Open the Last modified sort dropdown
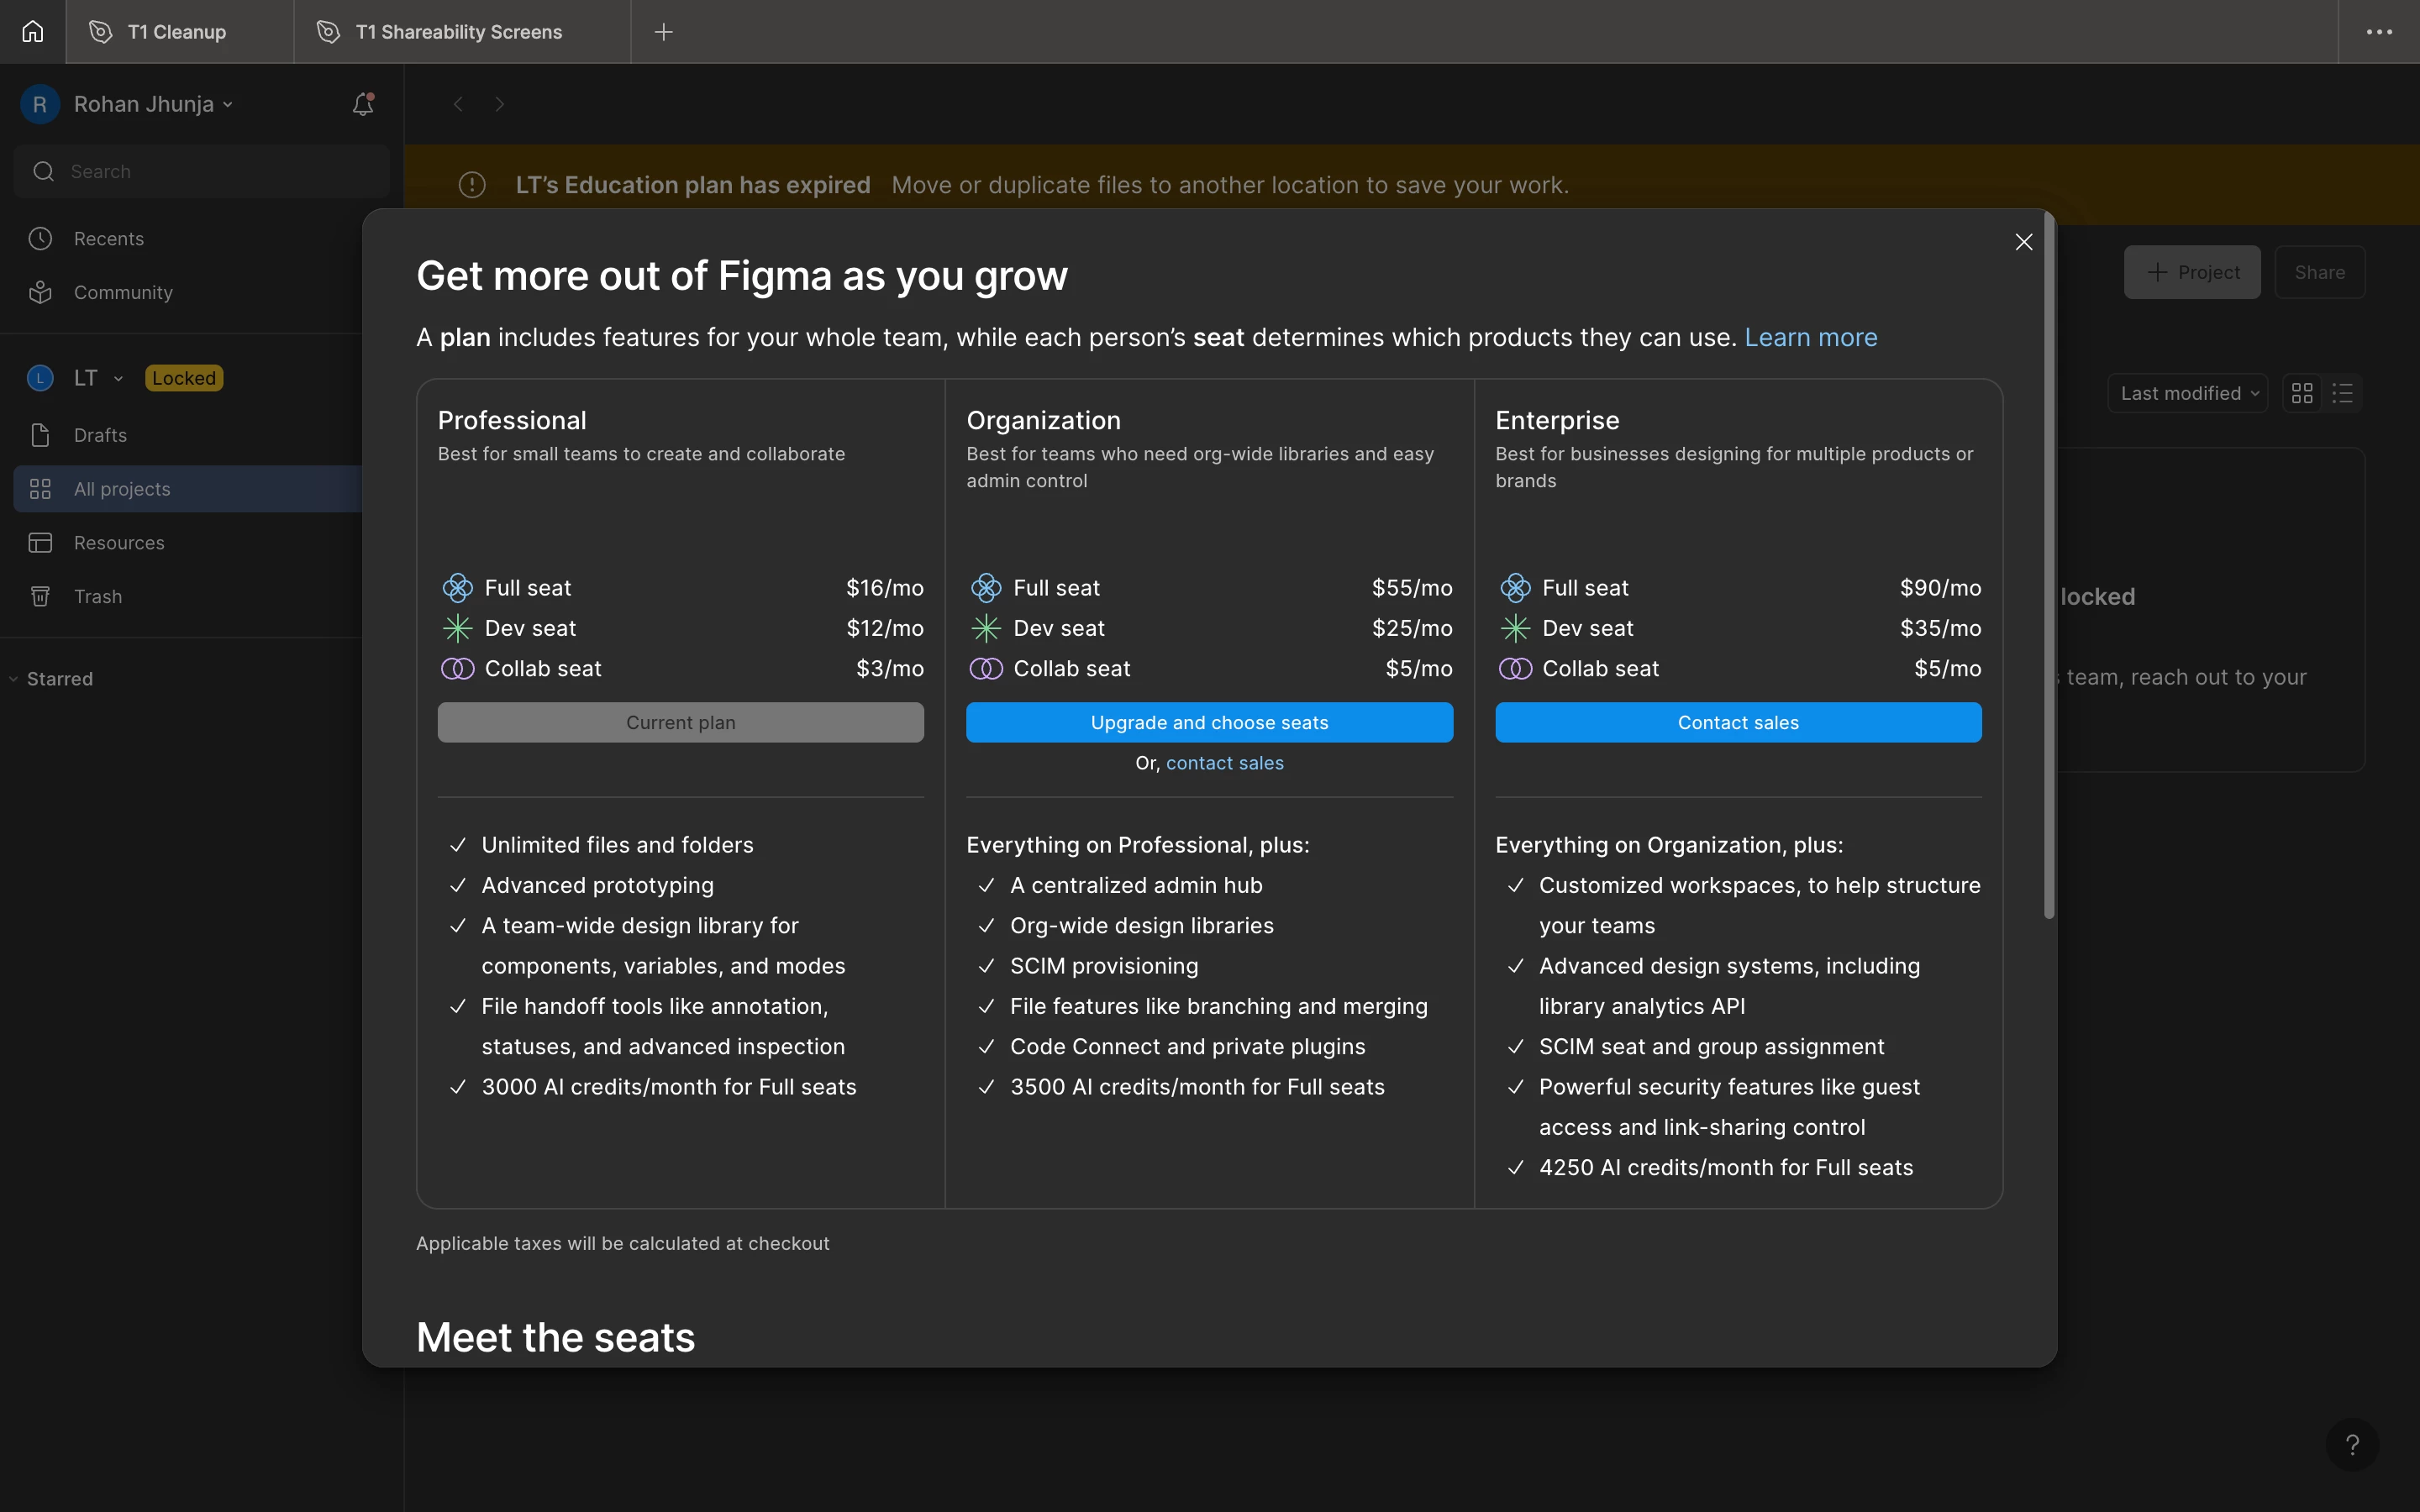The height and width of the screenshot is (1512, 2420). coord(2187,393)
